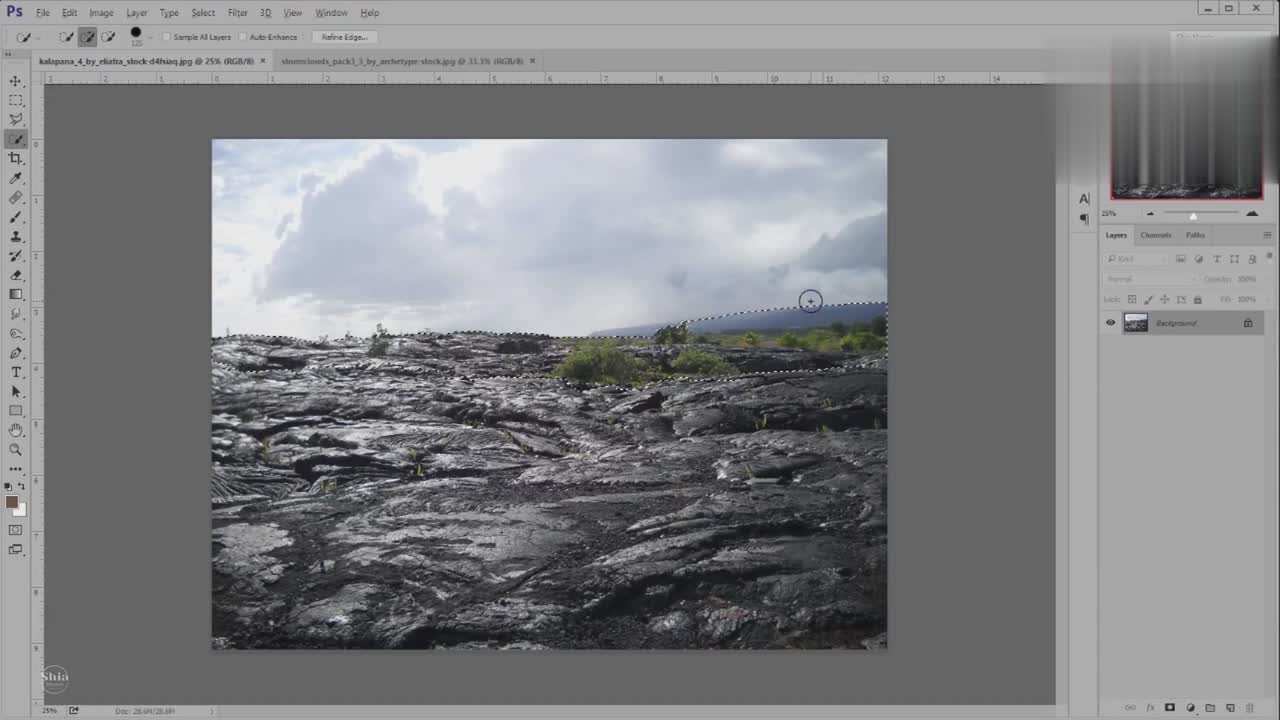Select the Move tool
Screen dimensions: 1280x720
[15, 81]
